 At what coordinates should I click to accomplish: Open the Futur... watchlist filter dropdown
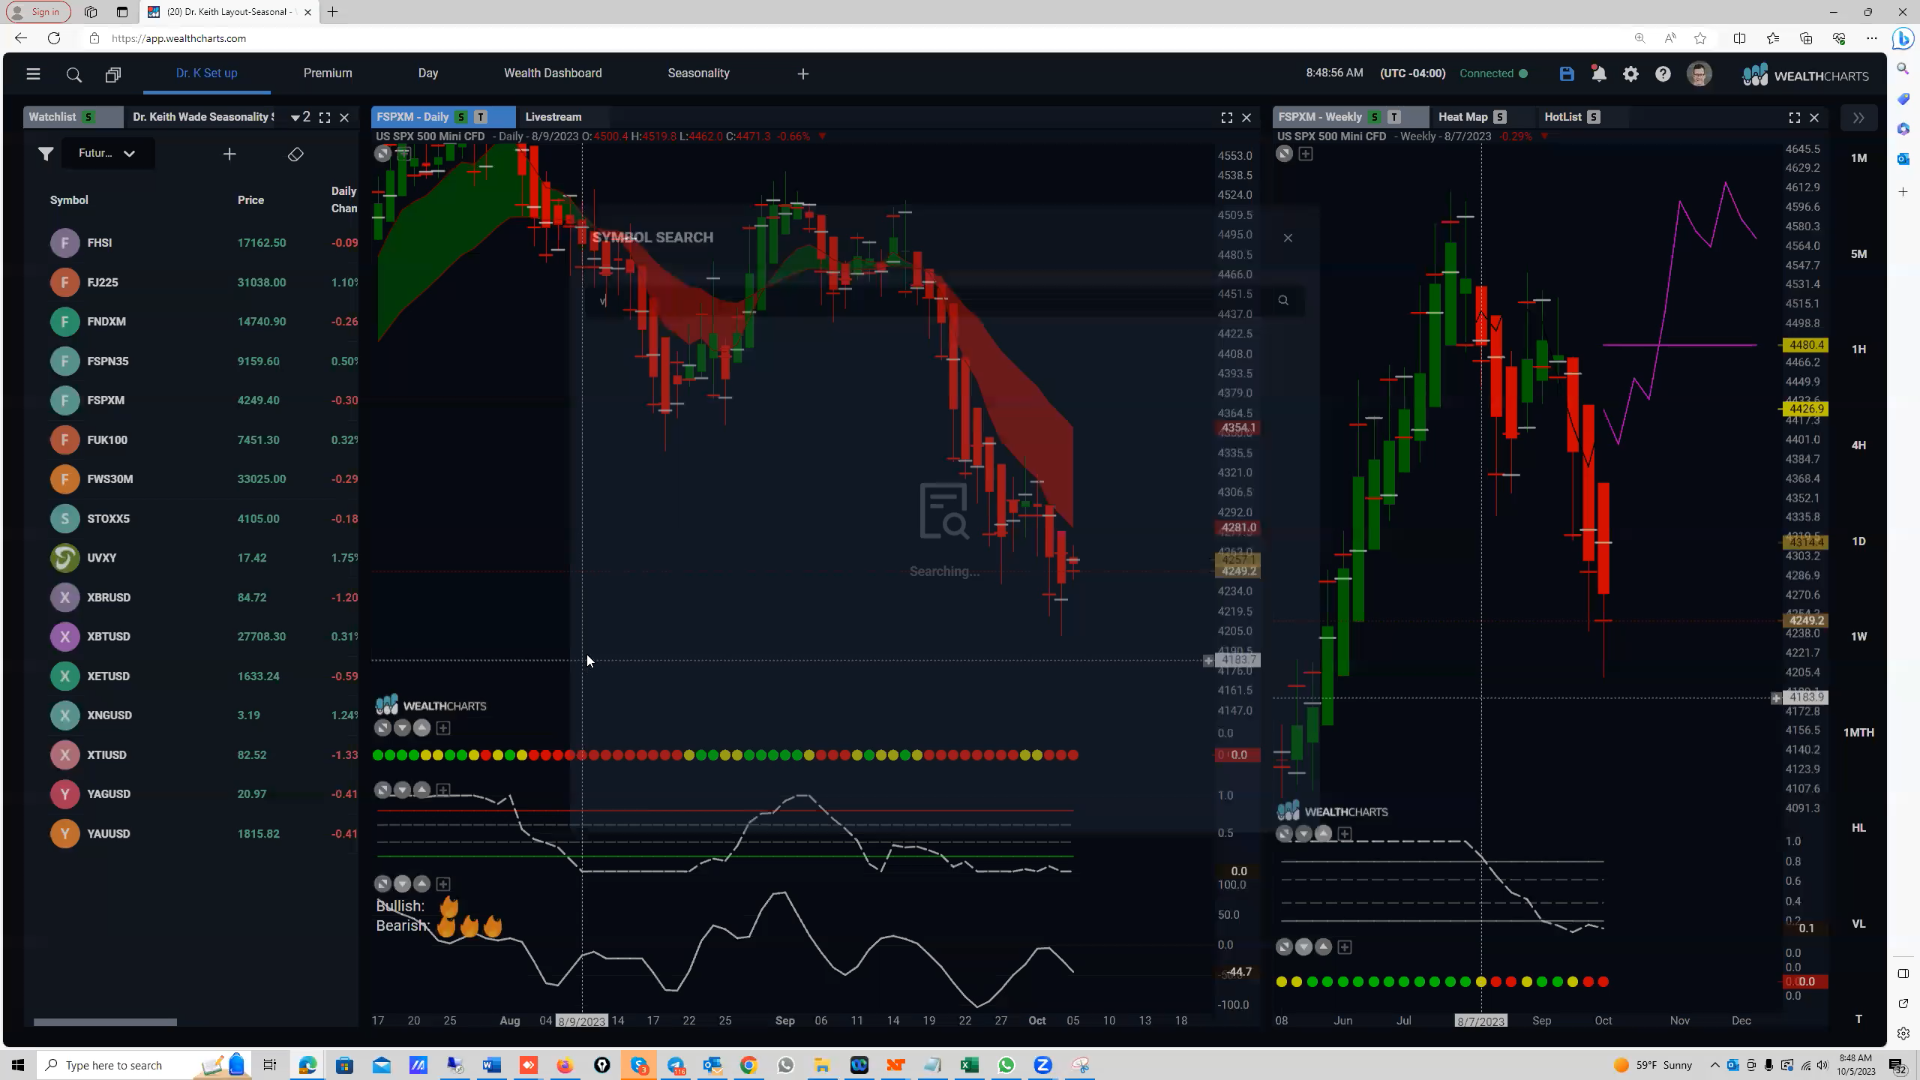(x=107, y=154)
